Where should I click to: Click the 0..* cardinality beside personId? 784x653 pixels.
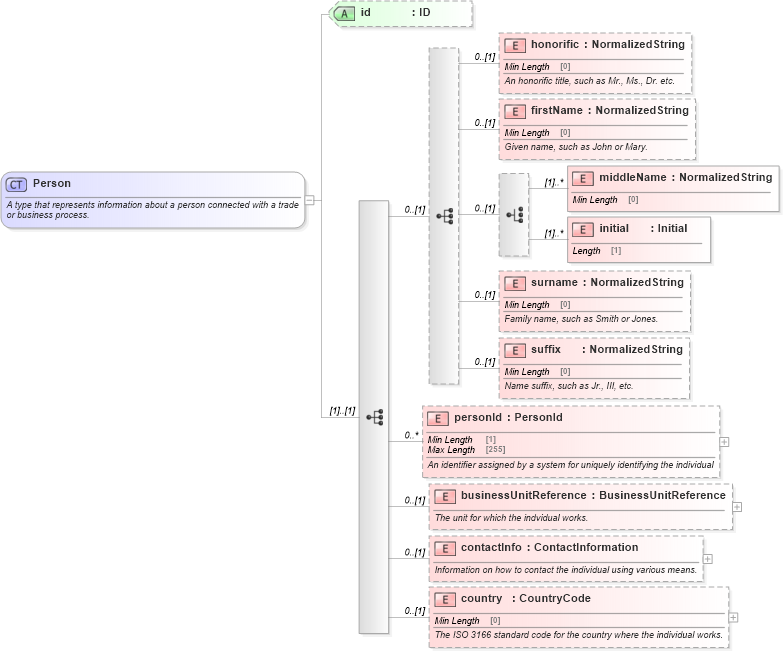tap(412, 436)
